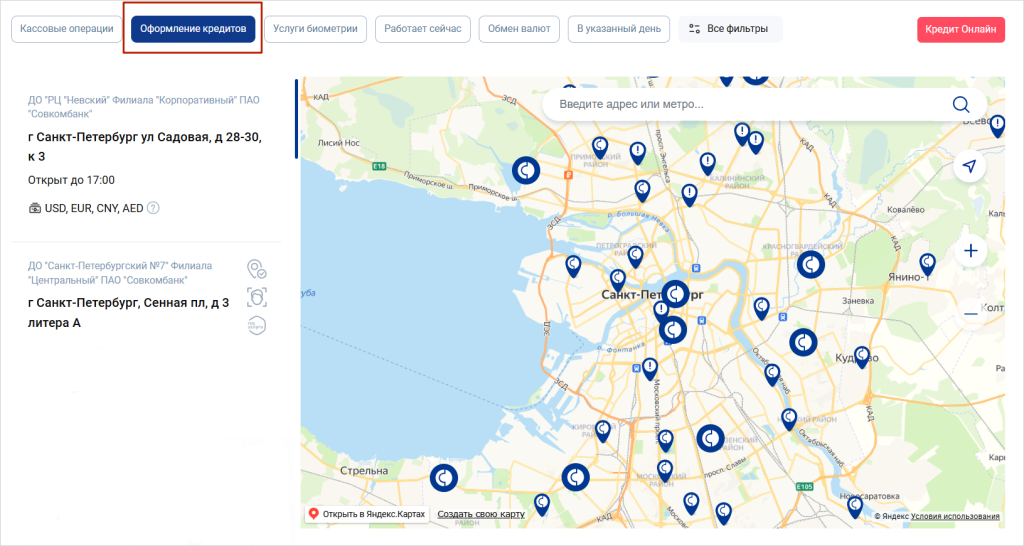The image size is (1024, 546).
Task: Select branch marker near Новосаратовка
Action: click(x=855, y=507)
